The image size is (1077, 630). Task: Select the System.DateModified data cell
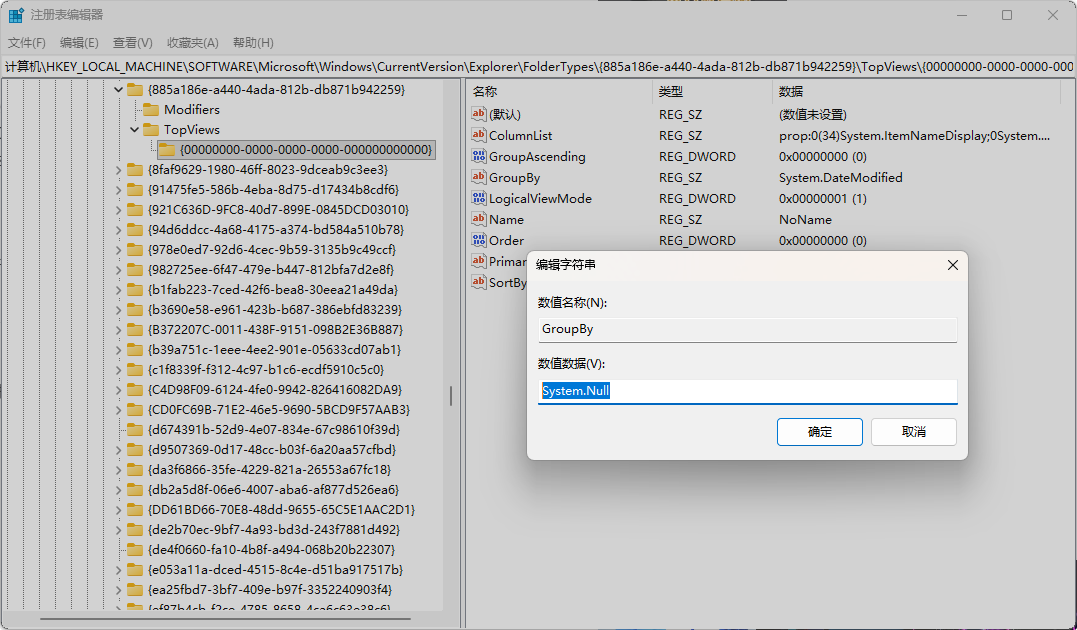click(x=840, y=177)
